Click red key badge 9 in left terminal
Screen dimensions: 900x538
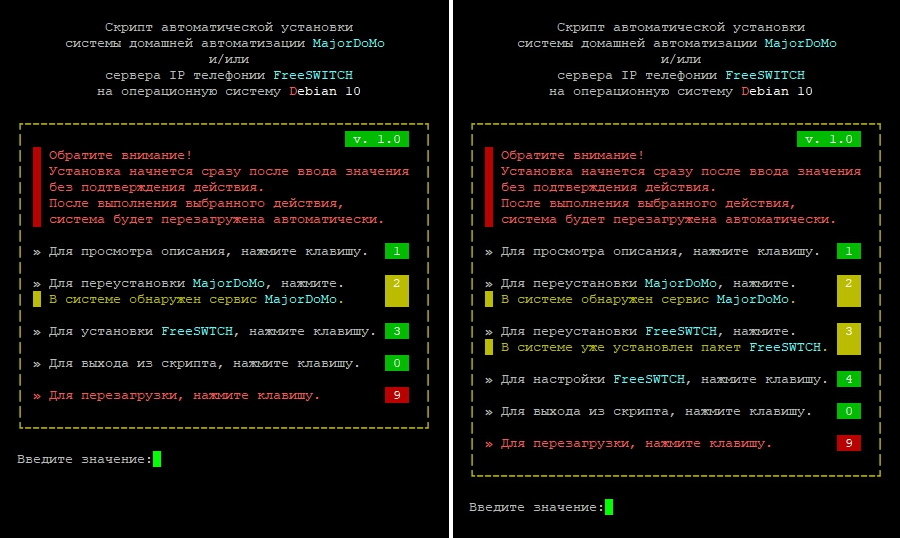[x=397, y=395]
